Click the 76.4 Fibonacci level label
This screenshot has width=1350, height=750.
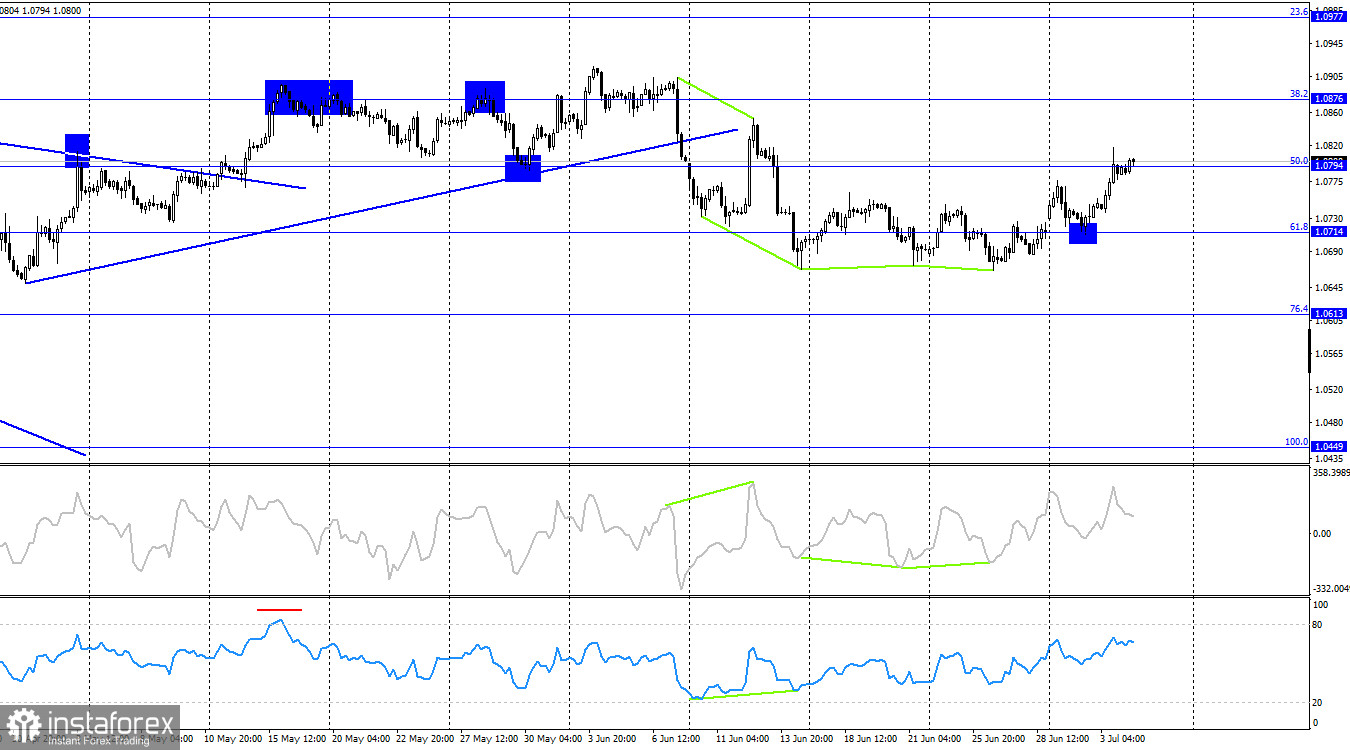point(1298,309)
